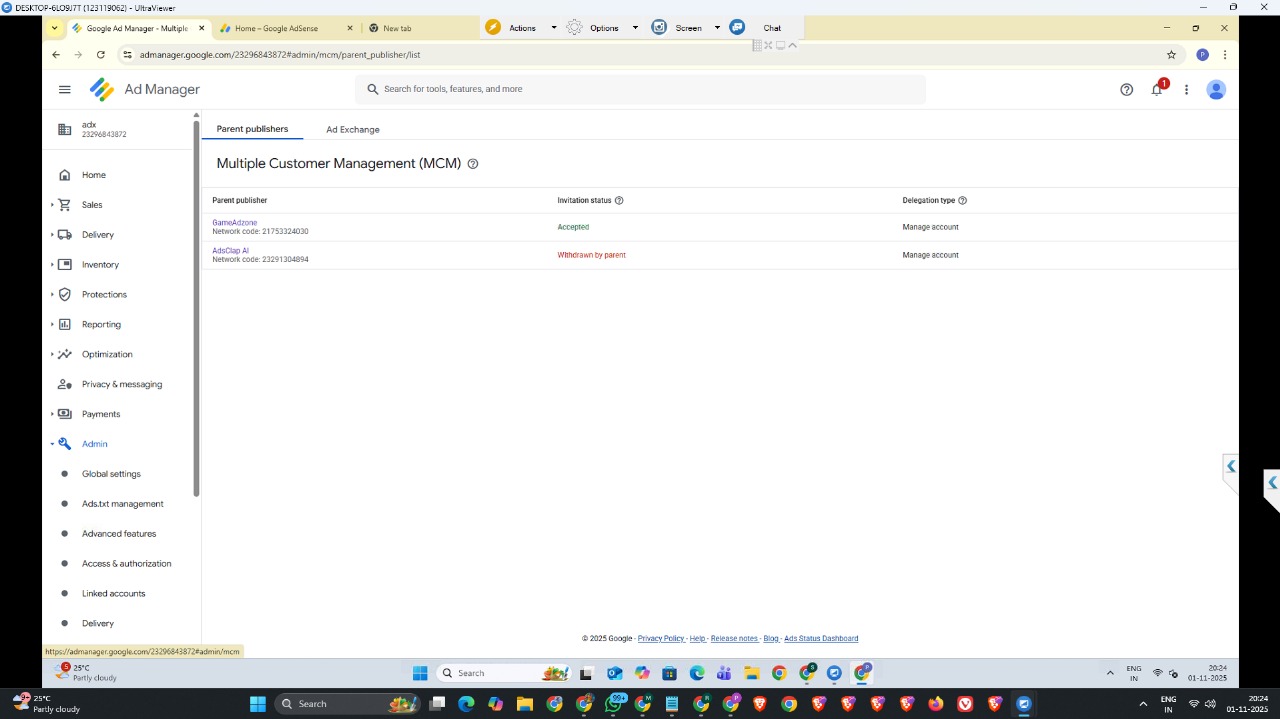Screen dimensions: 1280x719
Task: Switch to the Ad Exchange tab
Action: point(352,130)
